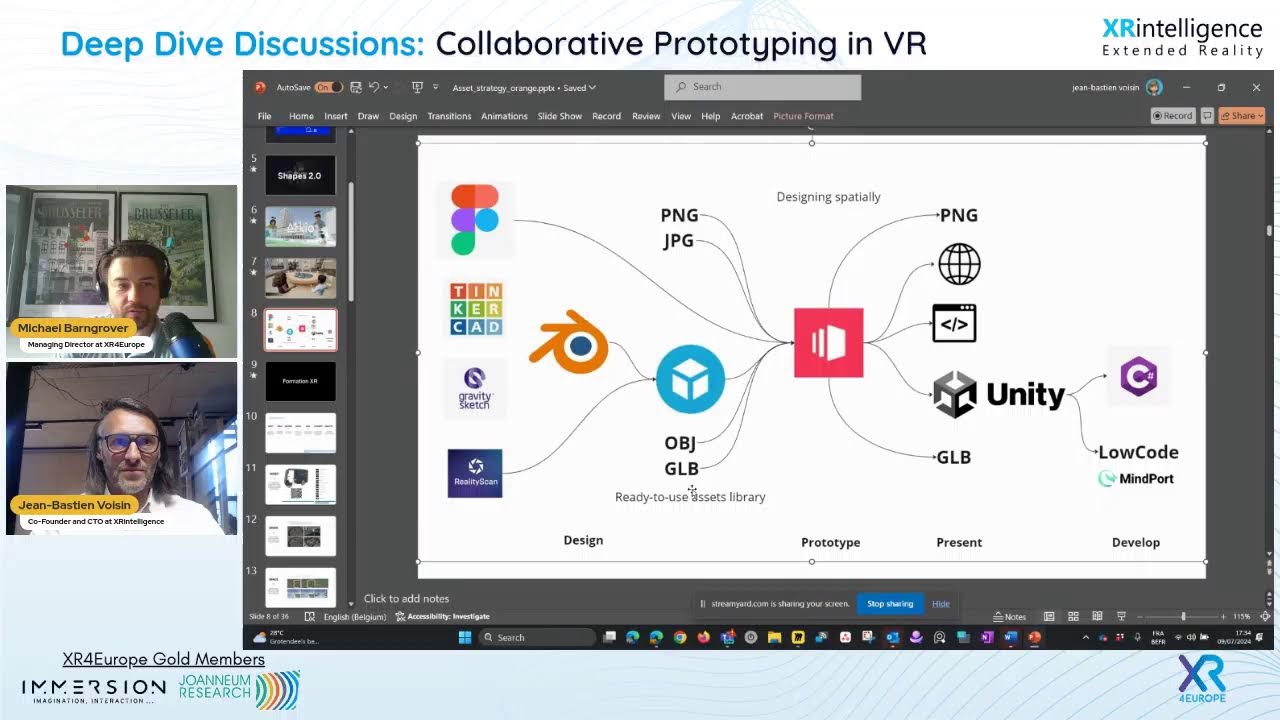
Task: Click the Comments icon beside Share
Action: click(1207, 116)
